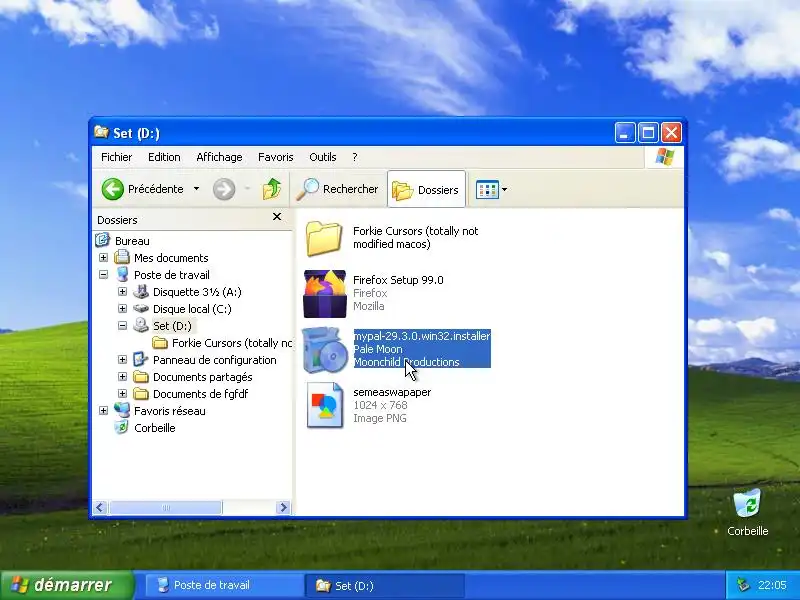The width and height of the screenshot is (800, 600).
Task: Close the Dossiers side panel
Action: (x=277, y=217)
